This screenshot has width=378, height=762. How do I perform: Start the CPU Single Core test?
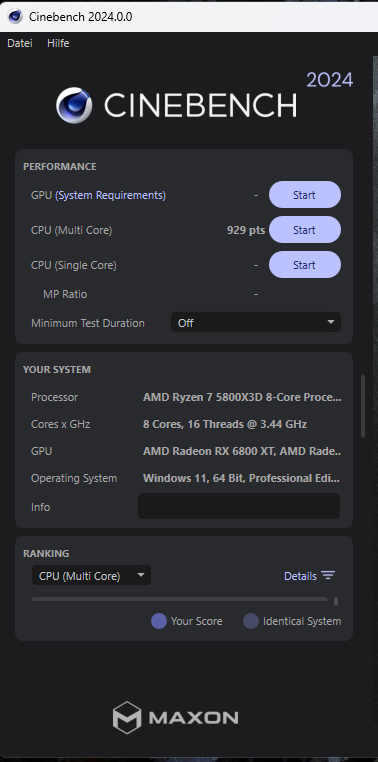[x=305, y=265]
